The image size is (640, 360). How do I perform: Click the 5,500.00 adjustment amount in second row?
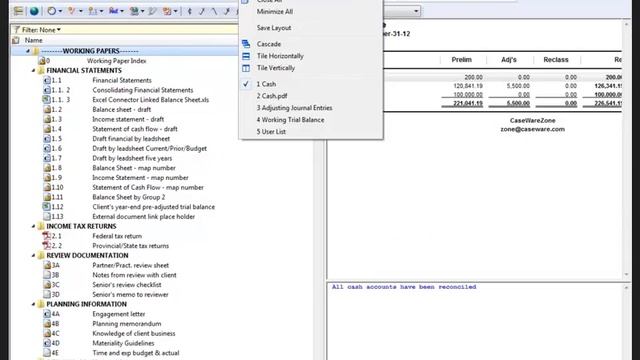click(x=518, y=86)
